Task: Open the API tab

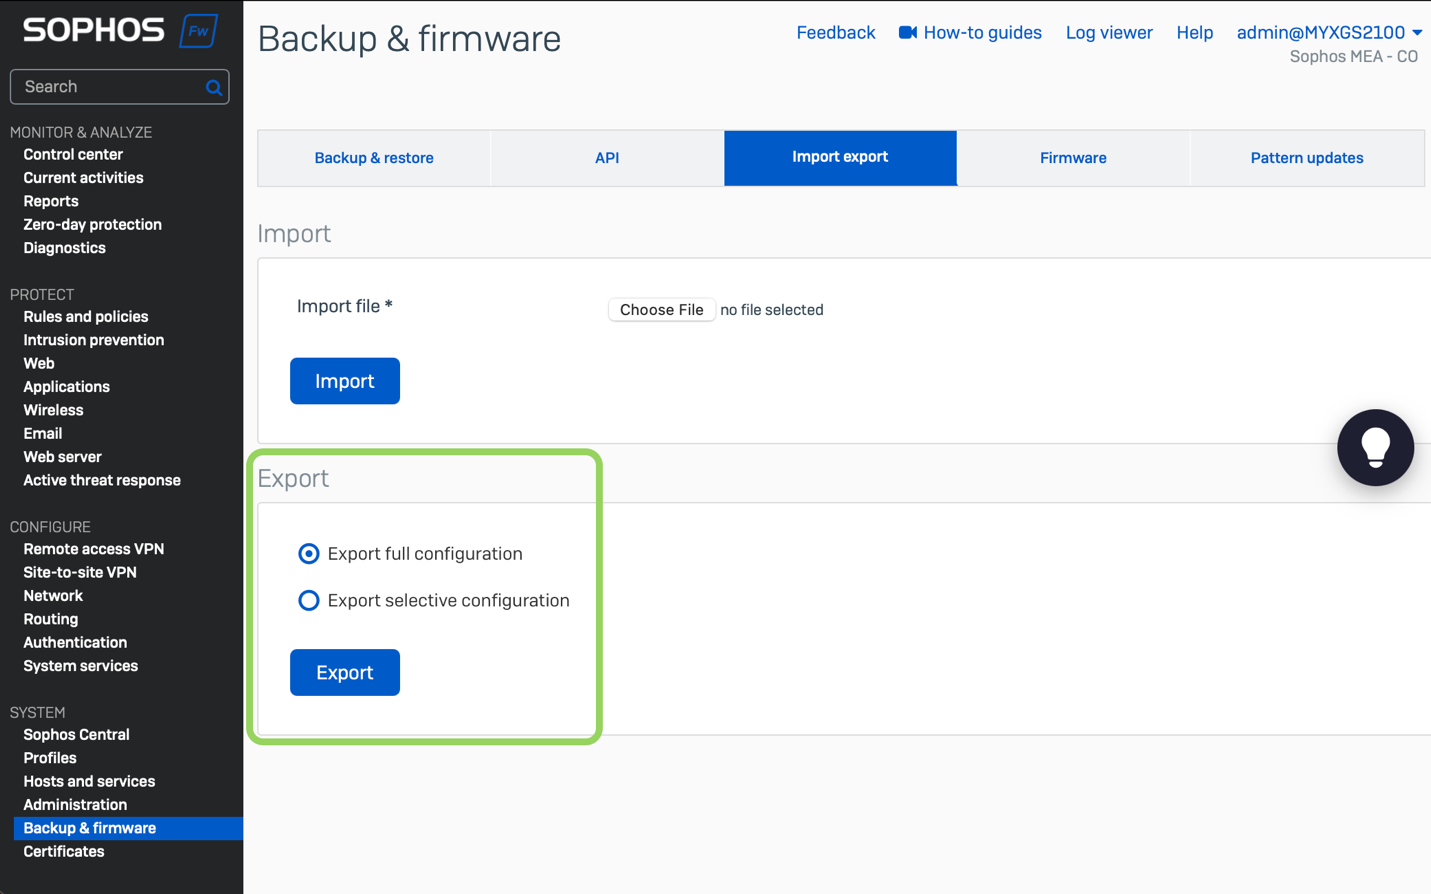Action: tap(607, 158)
